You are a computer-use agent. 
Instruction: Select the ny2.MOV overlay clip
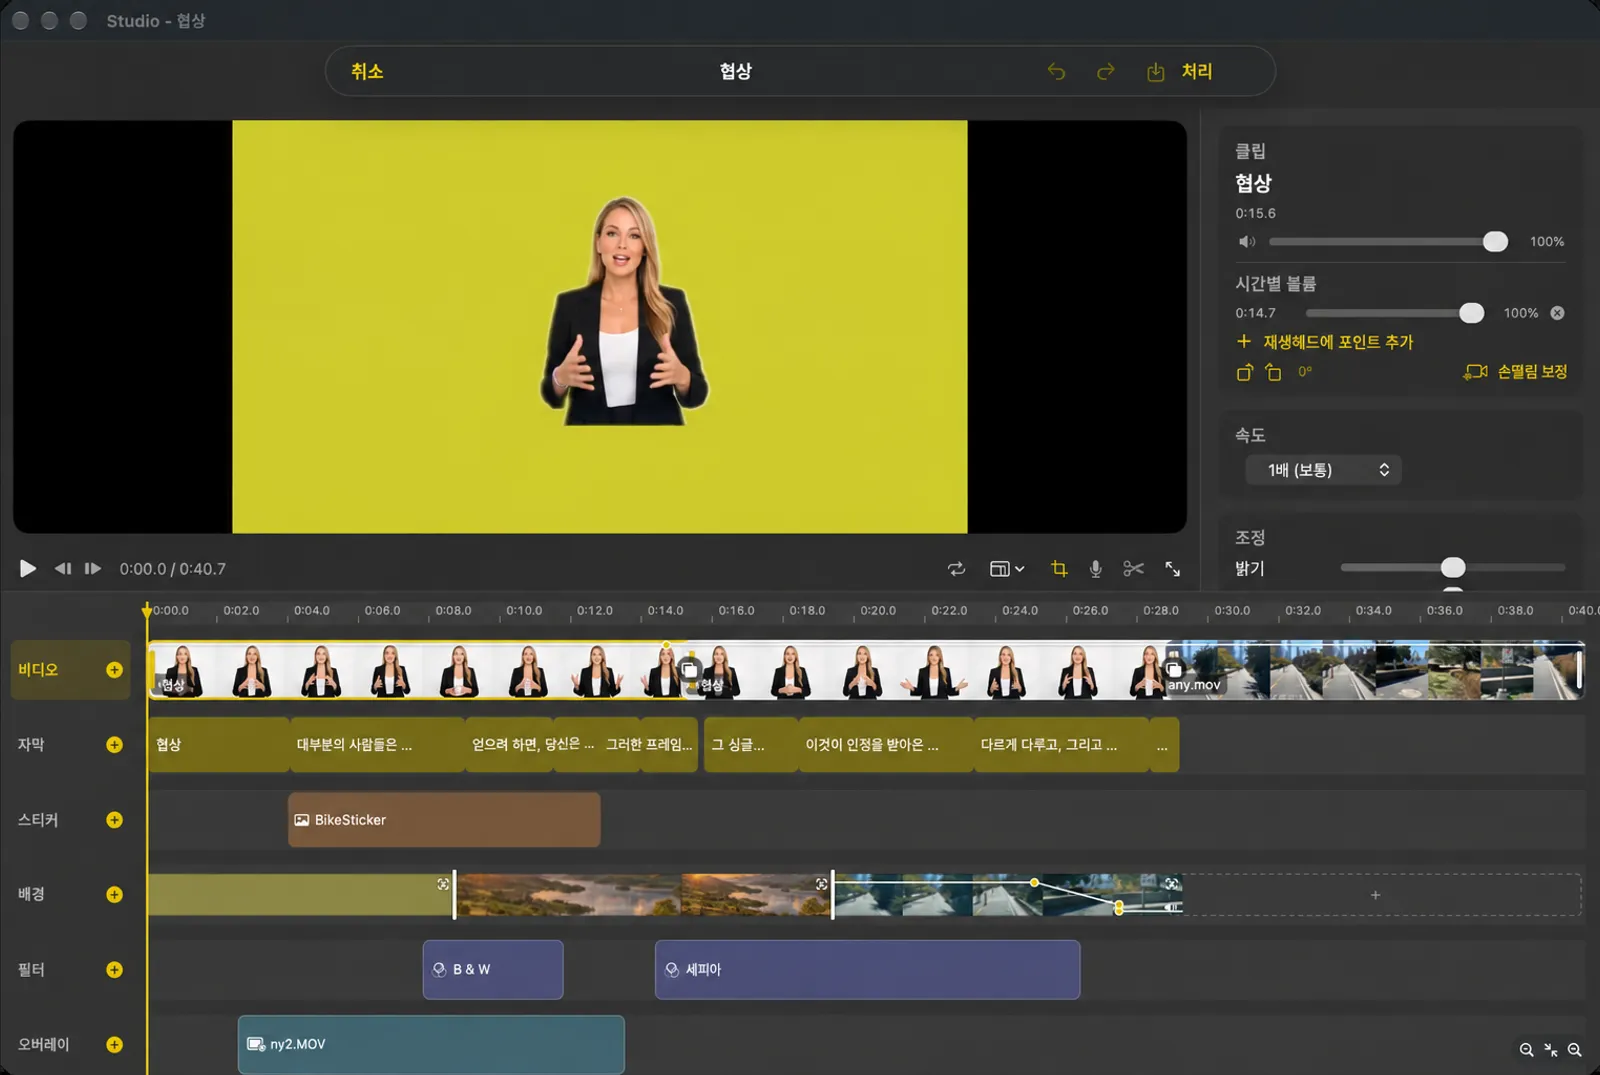coord(431,1044)
